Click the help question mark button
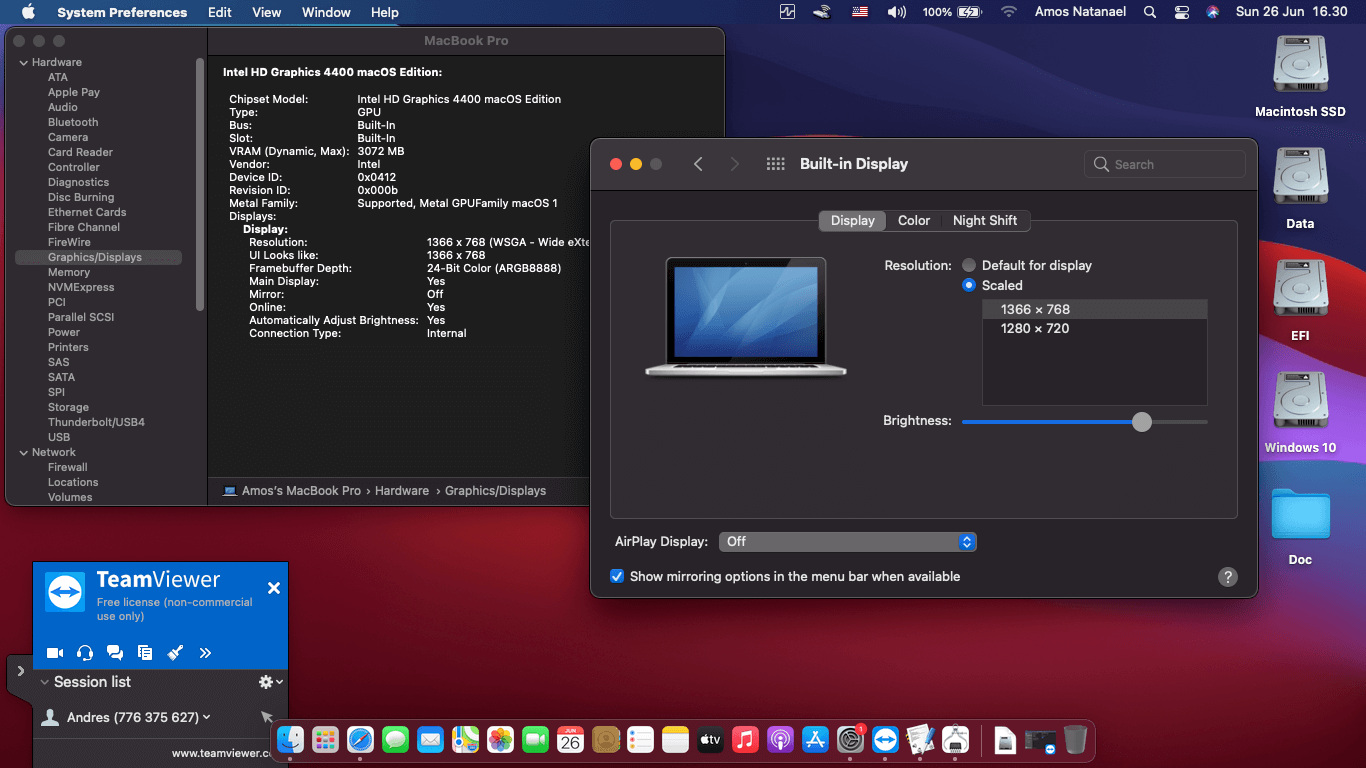 pyautogui.click(x=1228, y=577)
